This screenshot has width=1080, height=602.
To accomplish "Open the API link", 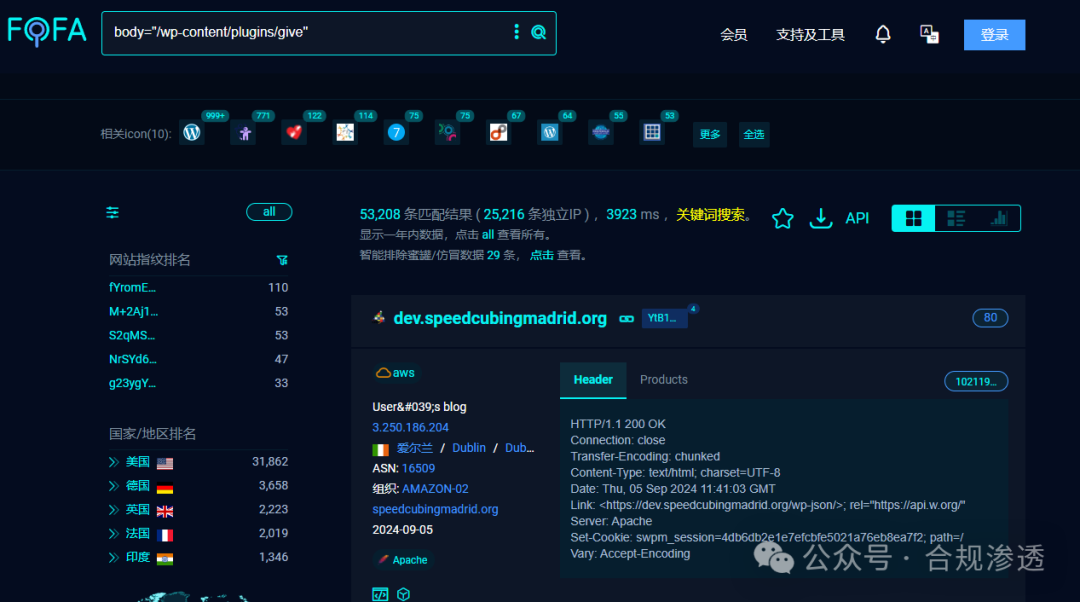I will (x=857, y=218).
